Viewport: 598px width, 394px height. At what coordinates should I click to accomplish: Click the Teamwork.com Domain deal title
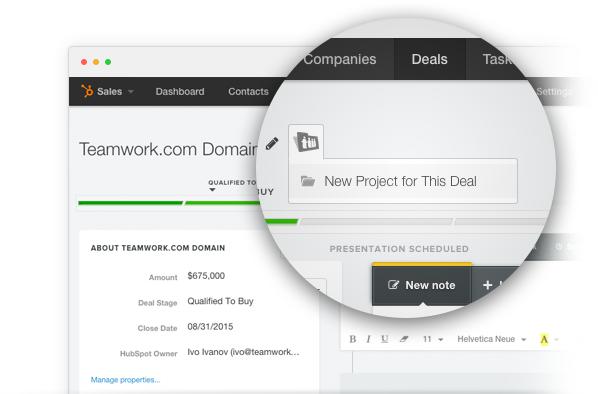point(168,149)
